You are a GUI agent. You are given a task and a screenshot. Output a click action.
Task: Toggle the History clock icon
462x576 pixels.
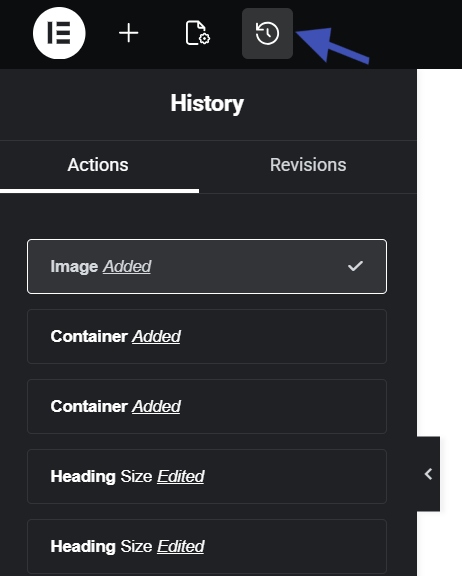pyautogui.click(x=267, y=33)
